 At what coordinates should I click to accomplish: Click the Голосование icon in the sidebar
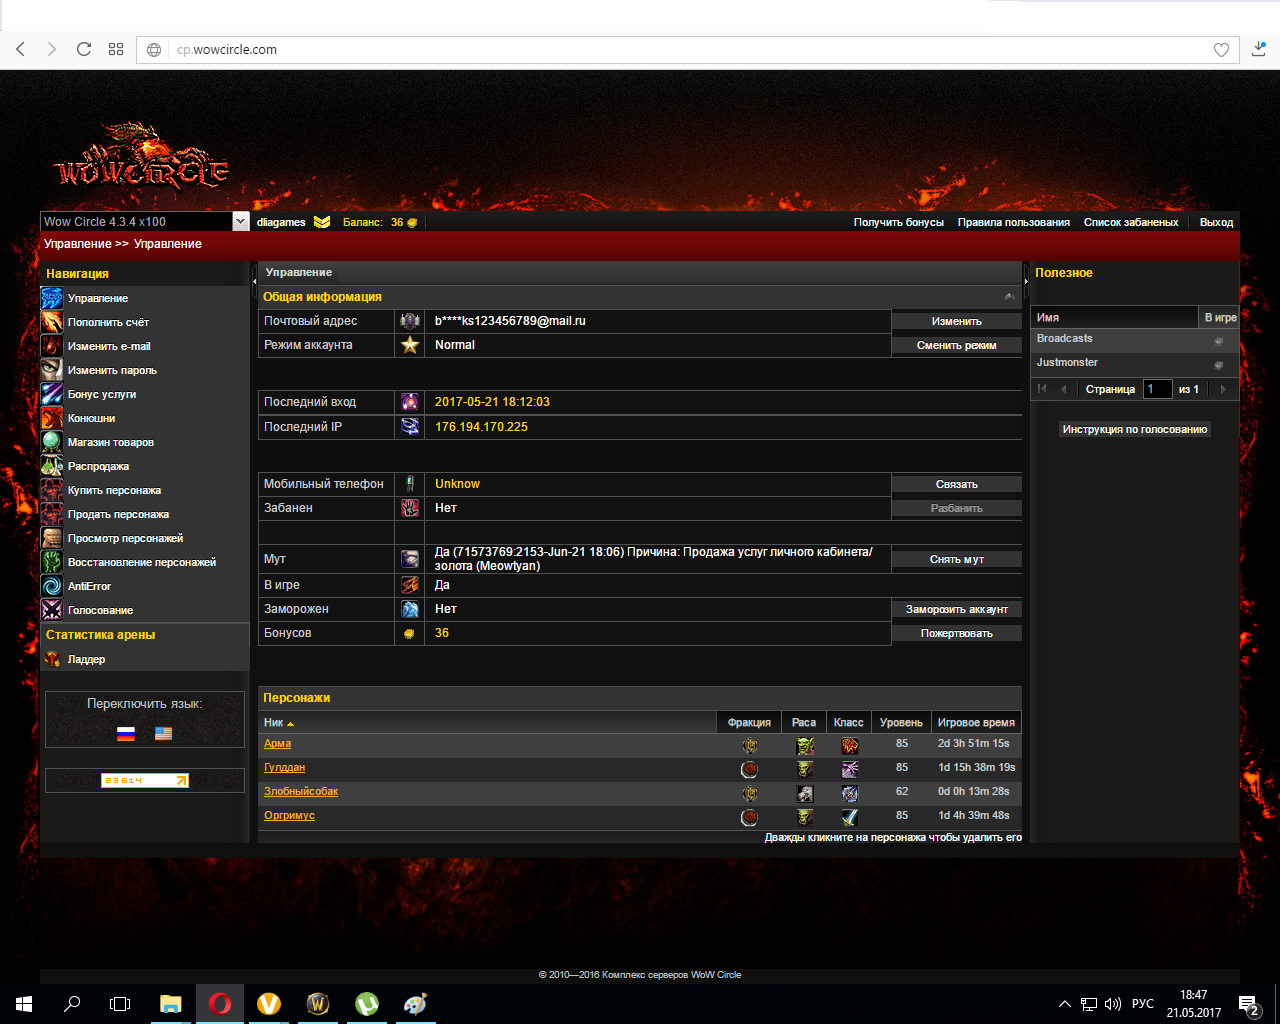coord(52,610)
